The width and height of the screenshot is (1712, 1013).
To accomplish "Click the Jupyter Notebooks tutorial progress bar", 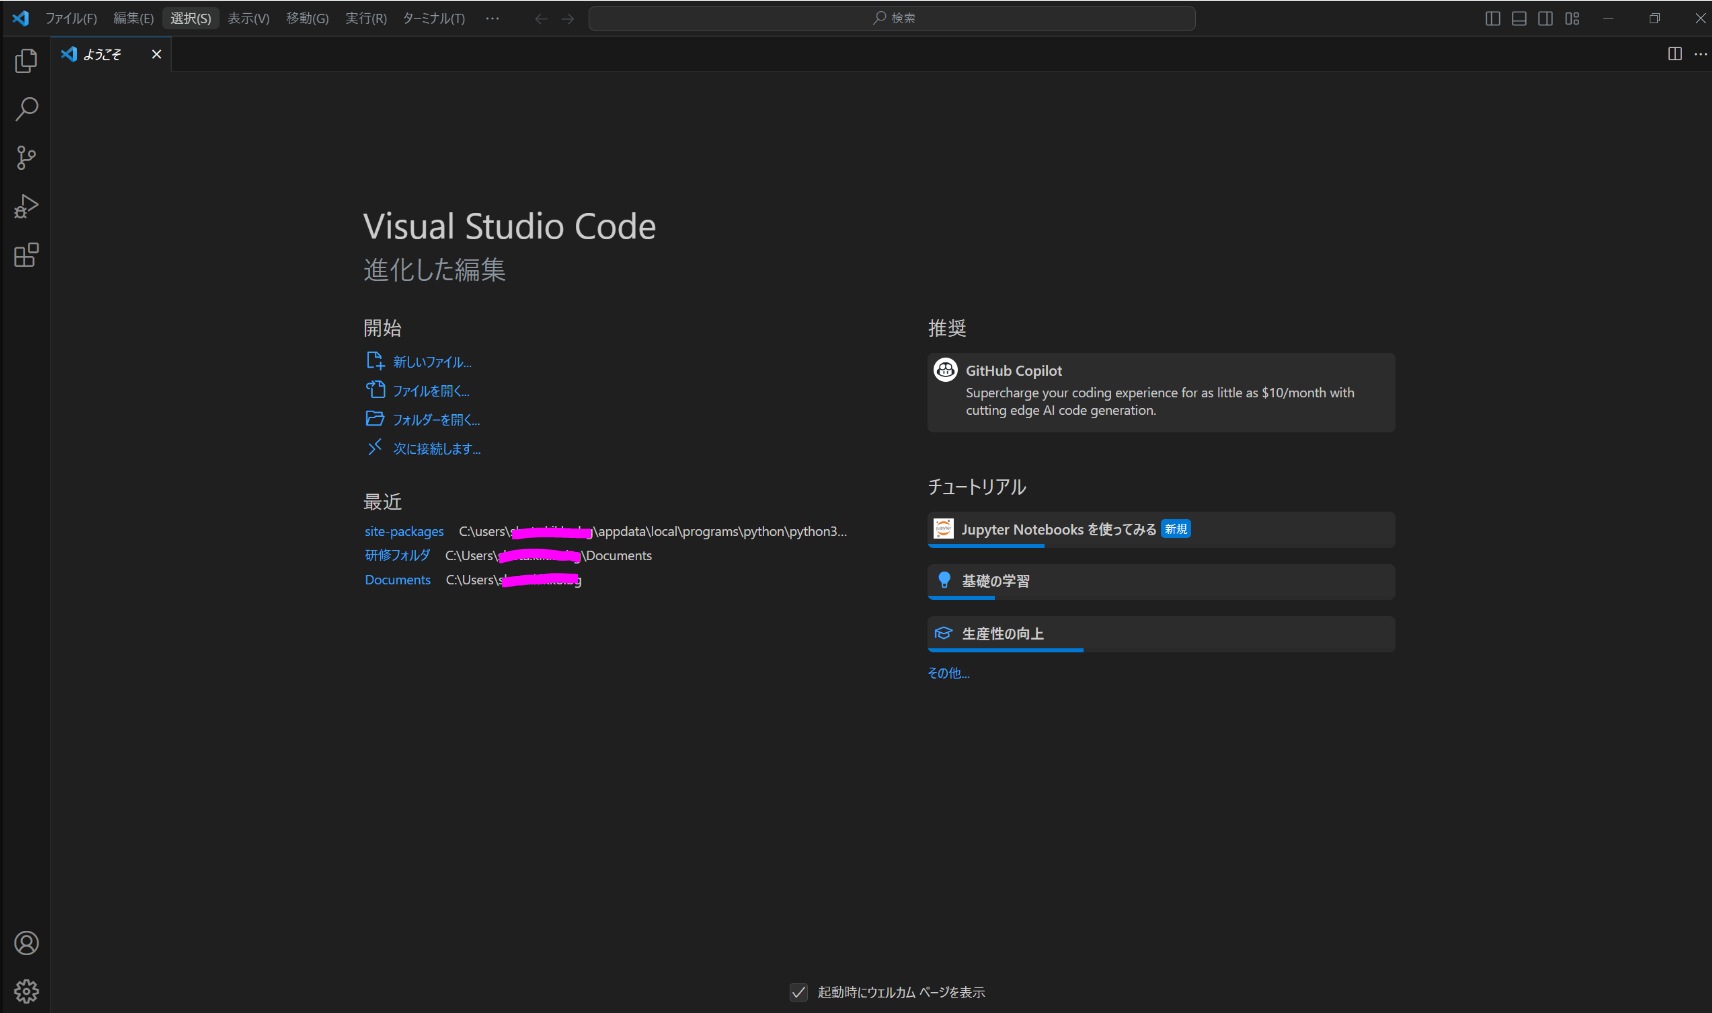I will [x=988, y=547].
